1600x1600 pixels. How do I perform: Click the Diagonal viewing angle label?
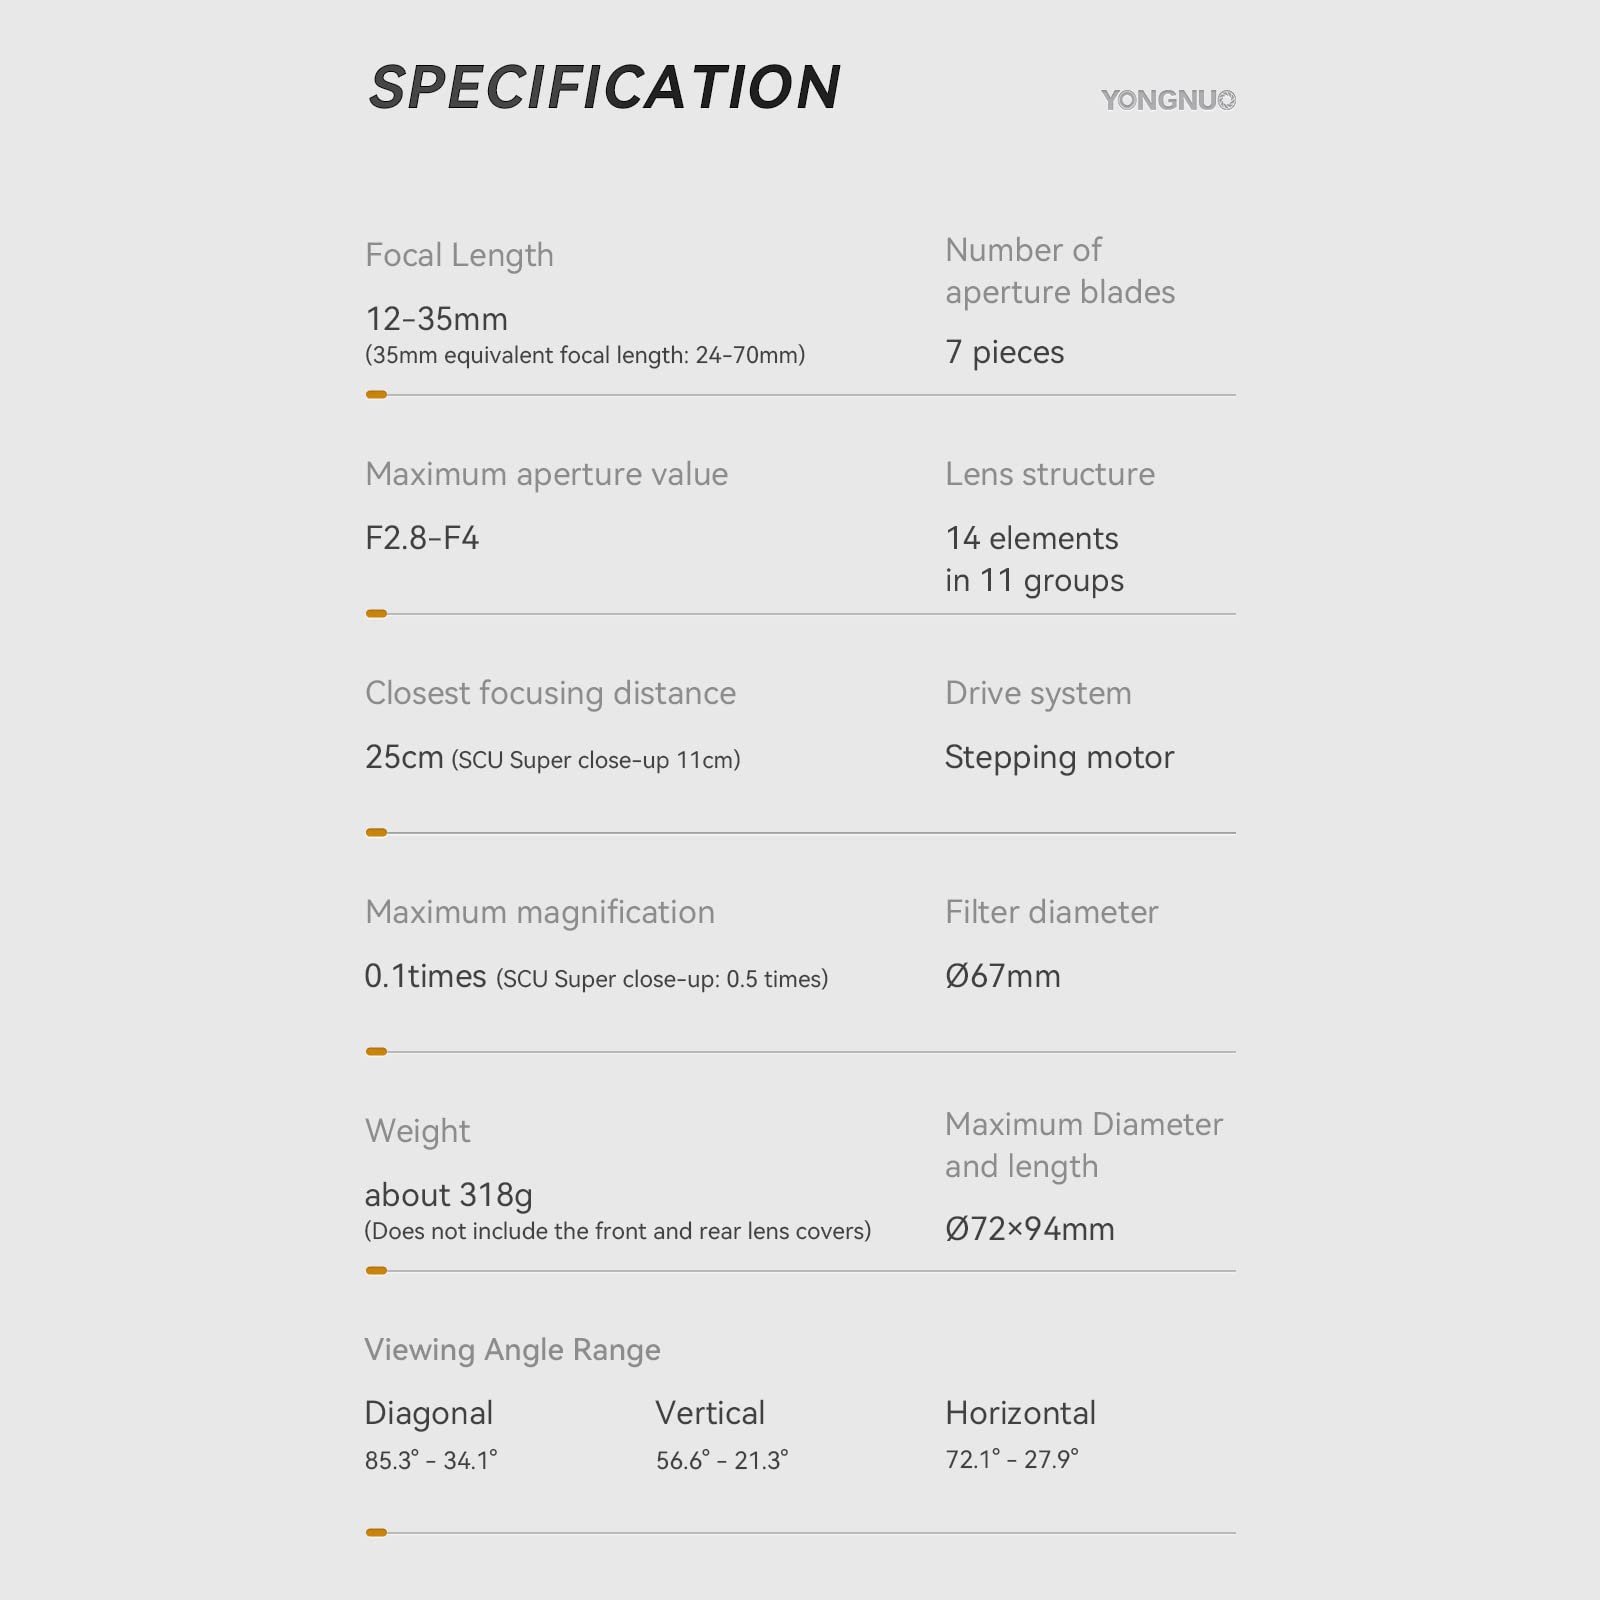428,1413
